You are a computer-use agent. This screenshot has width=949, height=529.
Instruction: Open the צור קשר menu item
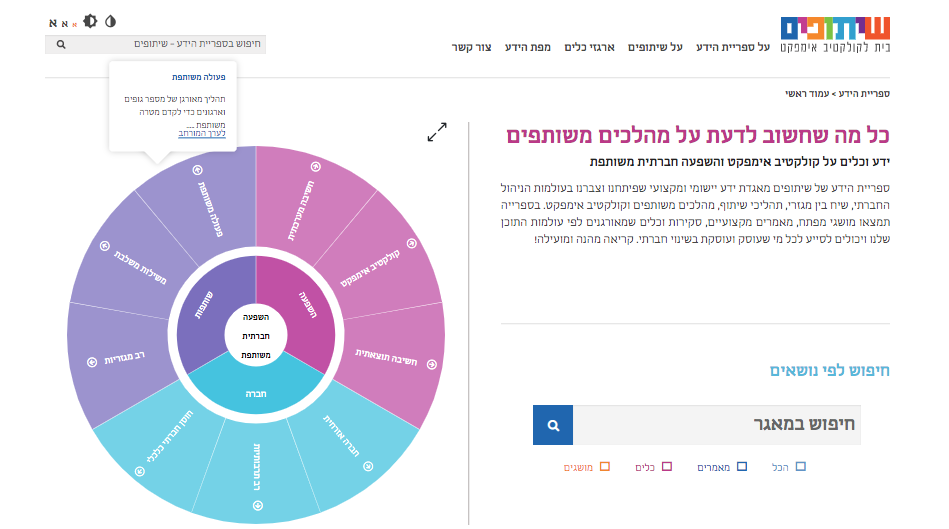pyautogui.click(x=471, y=47)
